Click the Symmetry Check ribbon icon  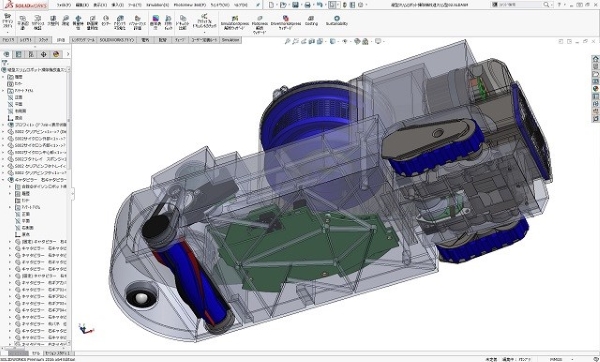point(168,22)
